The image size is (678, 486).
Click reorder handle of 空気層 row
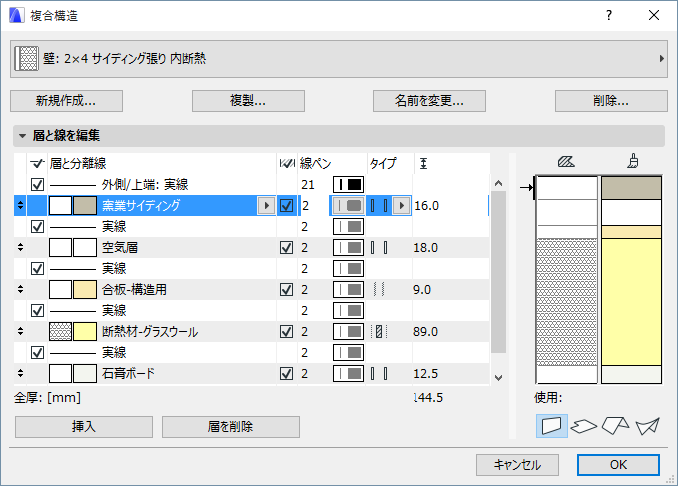pos(20,248)
